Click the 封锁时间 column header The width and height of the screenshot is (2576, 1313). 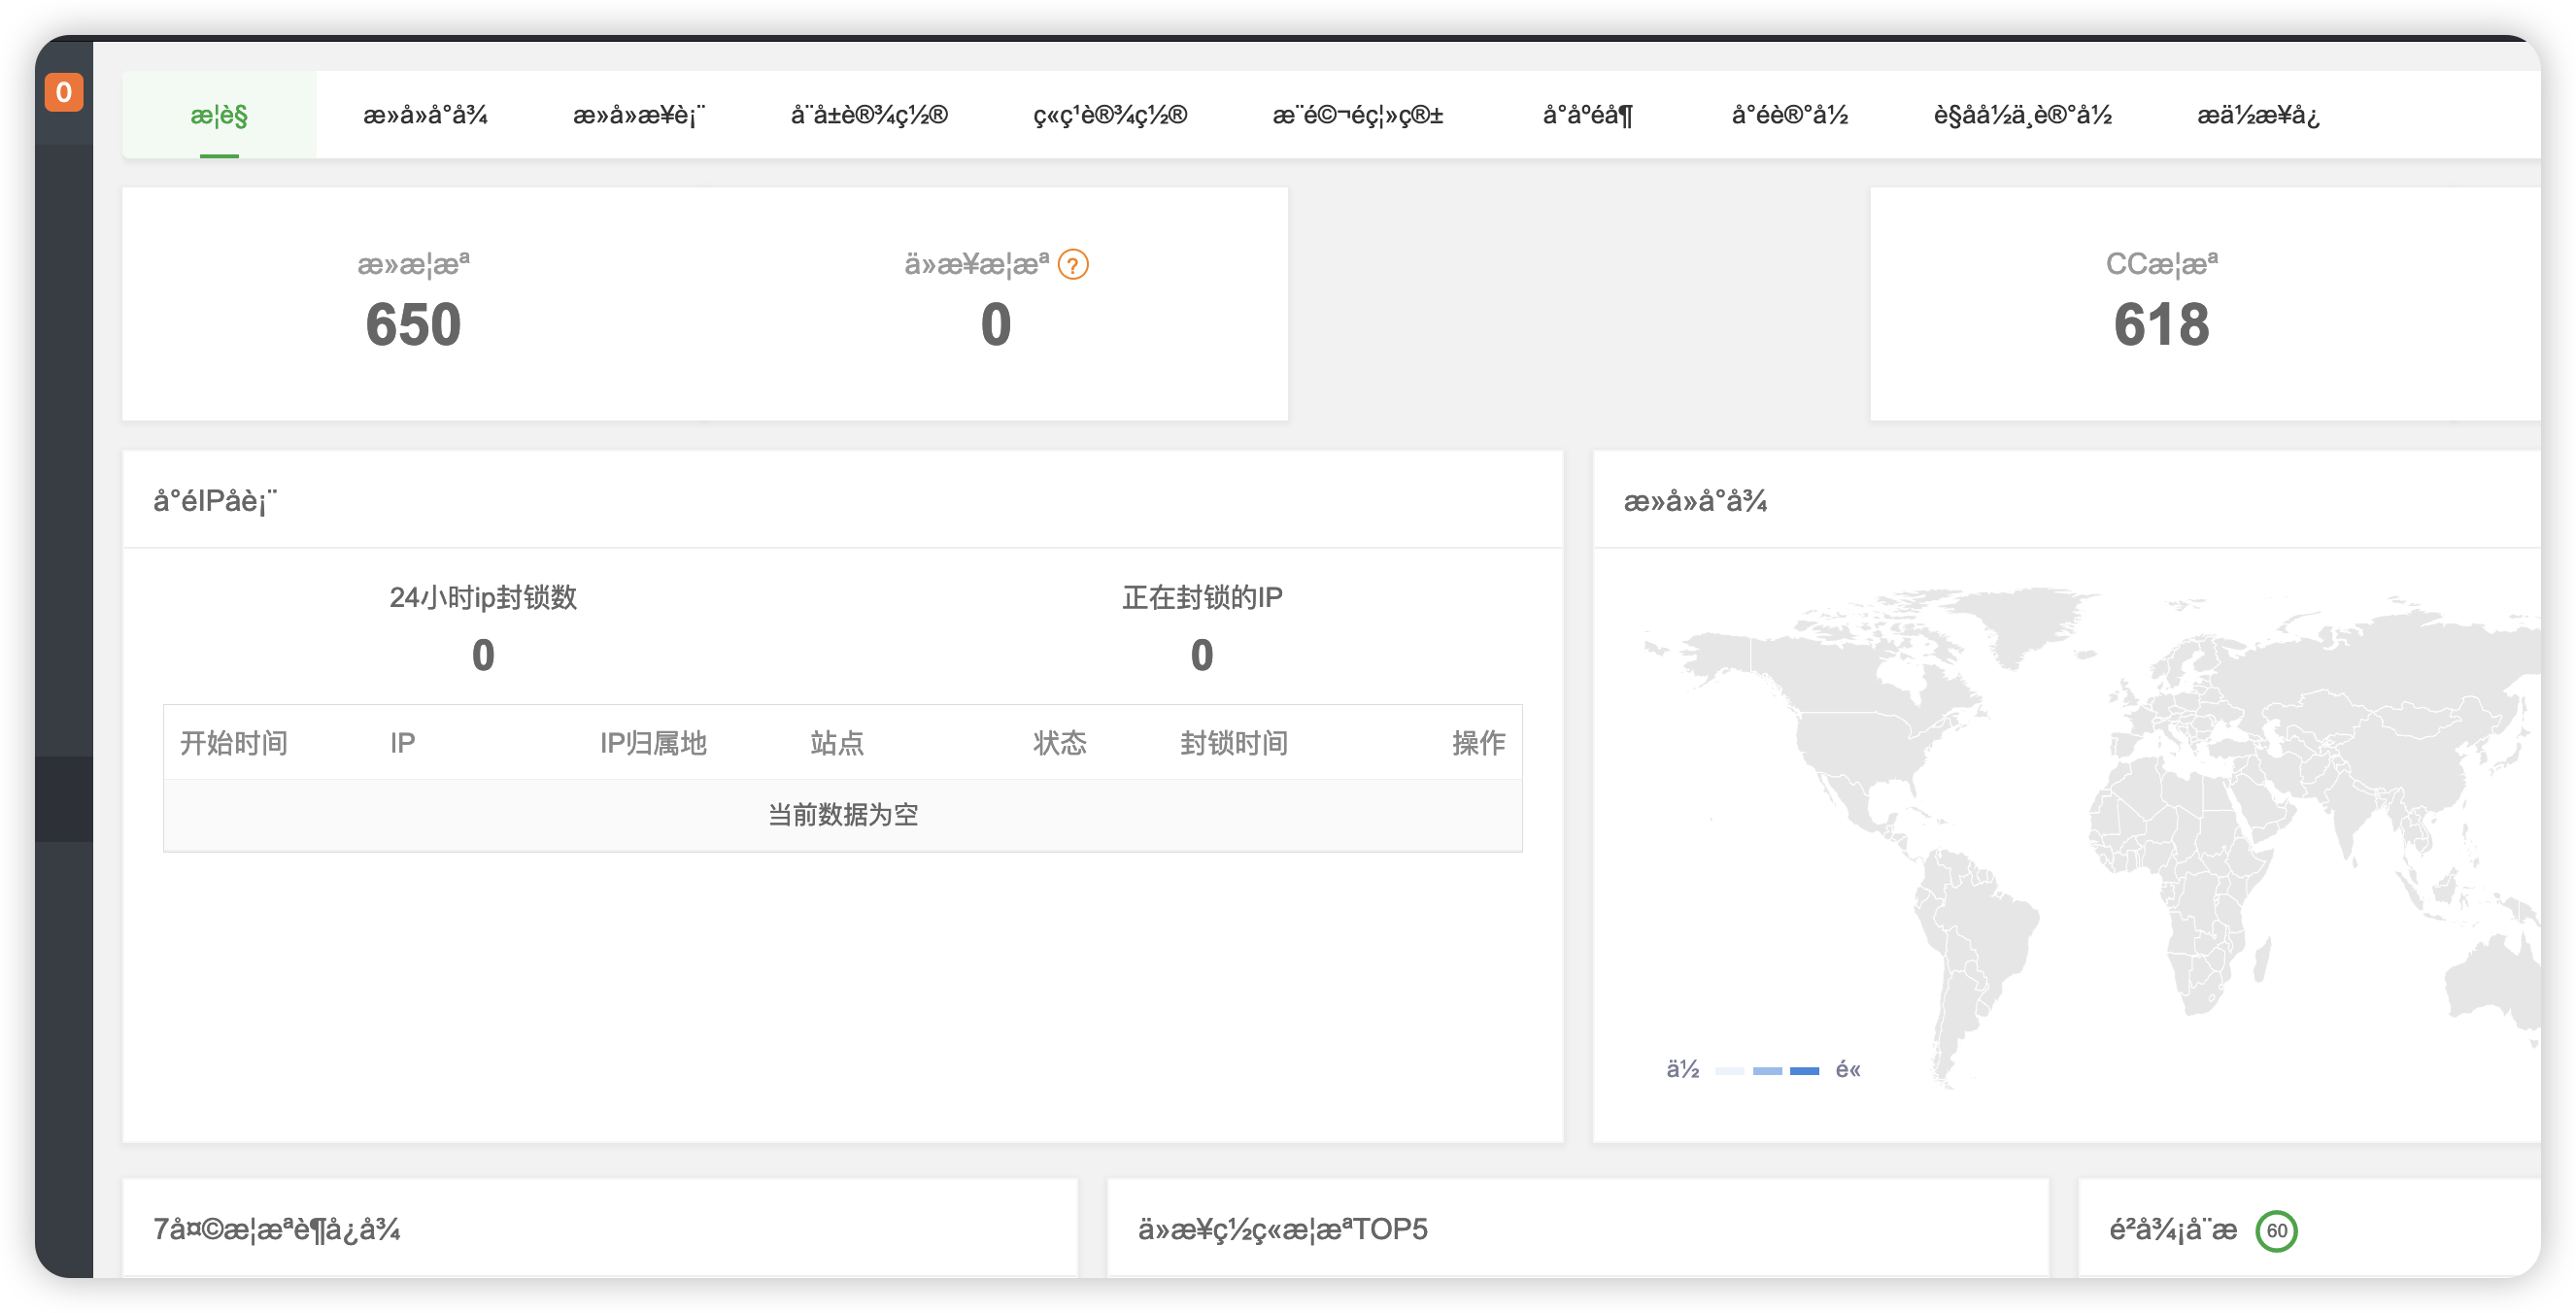[1234, 743]
